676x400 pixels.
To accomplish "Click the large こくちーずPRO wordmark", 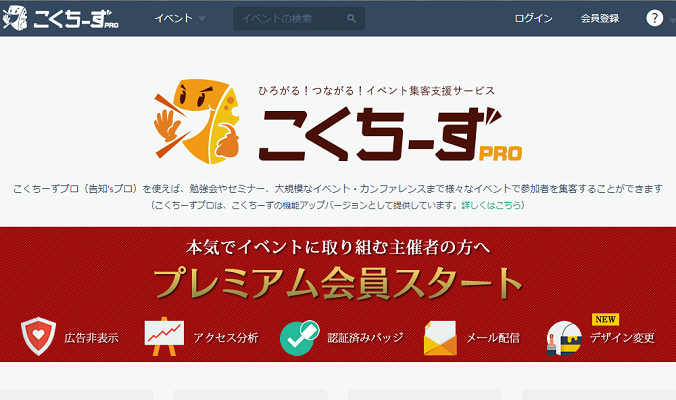I will (x=390, y=134).
